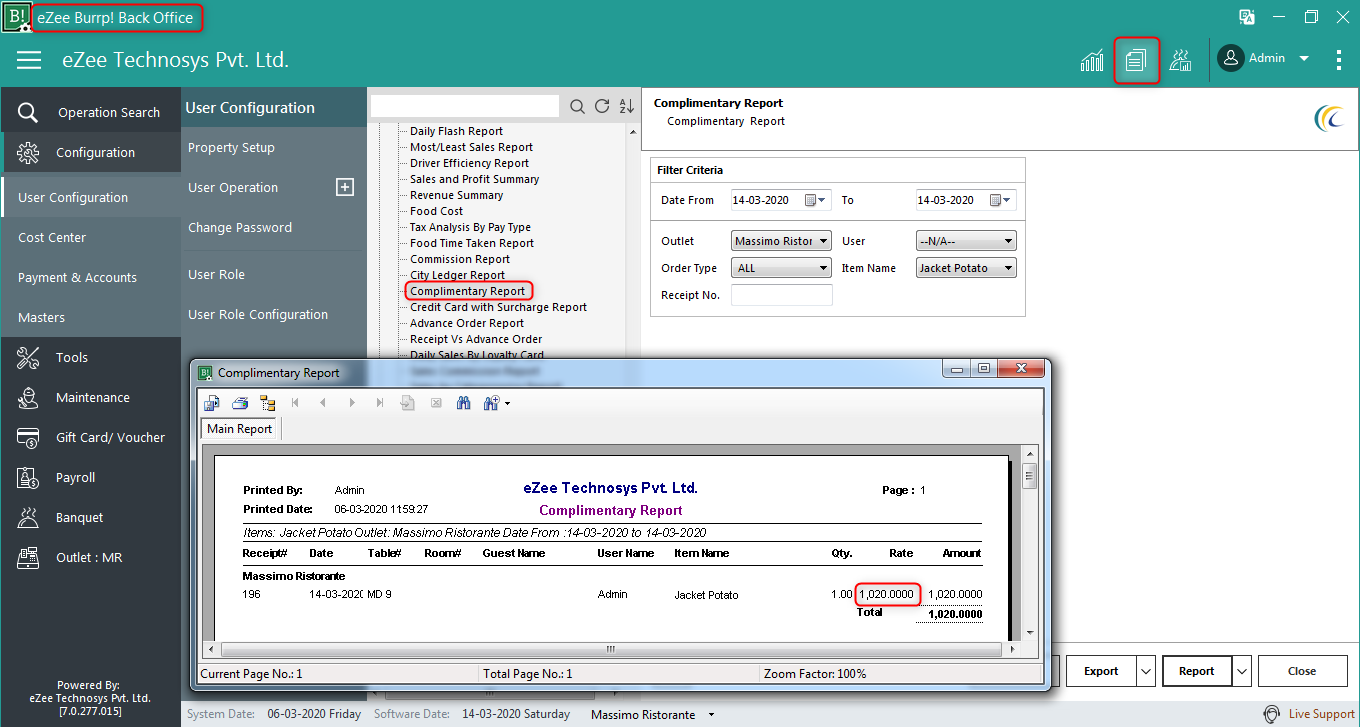Open the Outlet dropdown

781,241
